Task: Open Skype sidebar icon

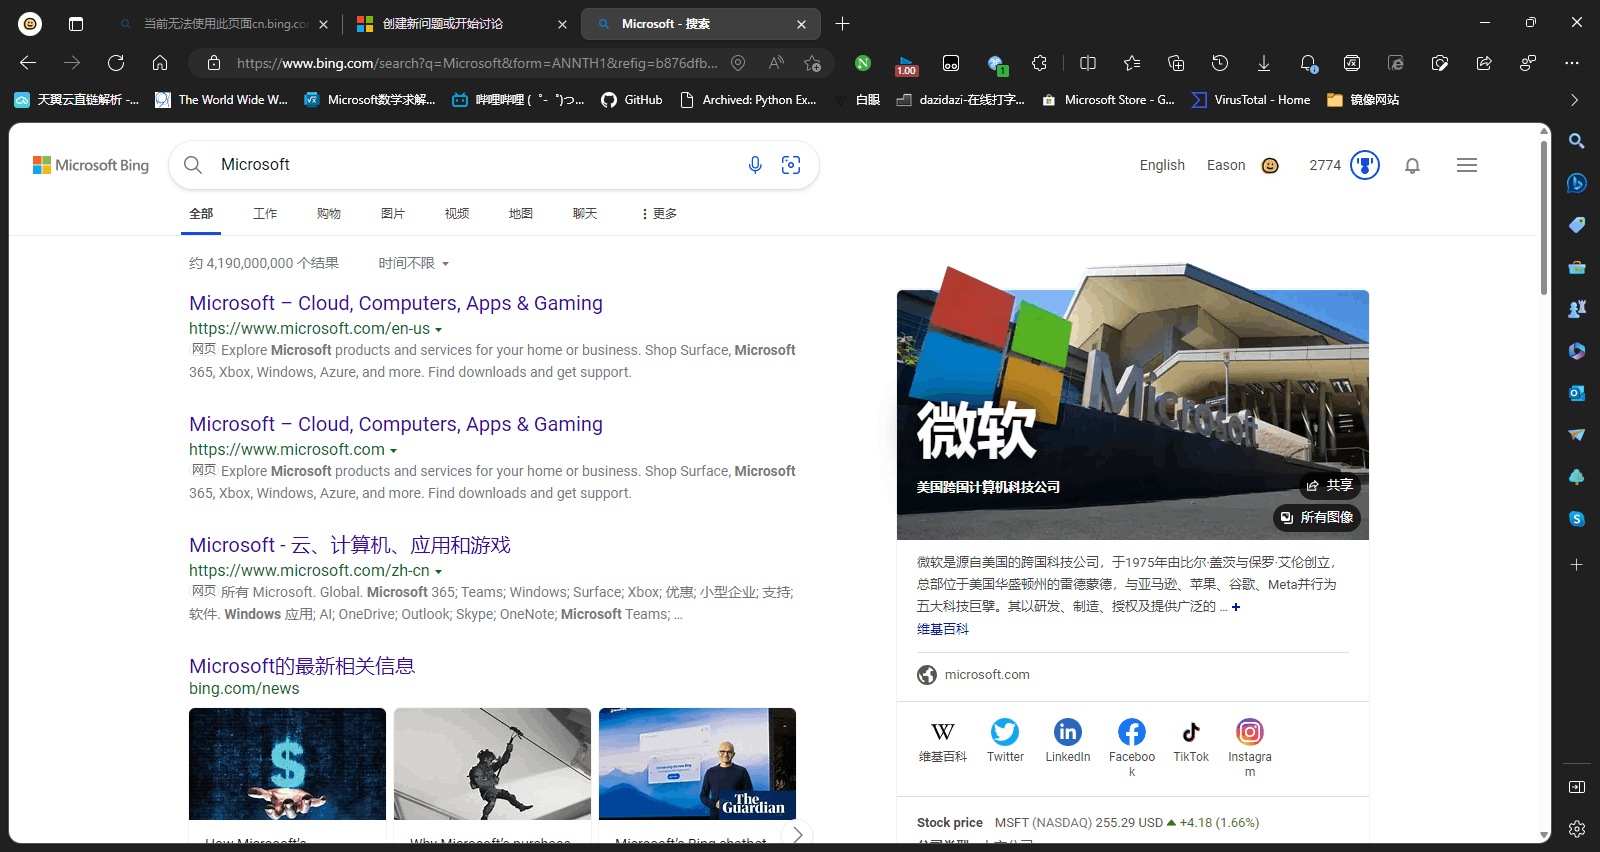Action: 1577,519
